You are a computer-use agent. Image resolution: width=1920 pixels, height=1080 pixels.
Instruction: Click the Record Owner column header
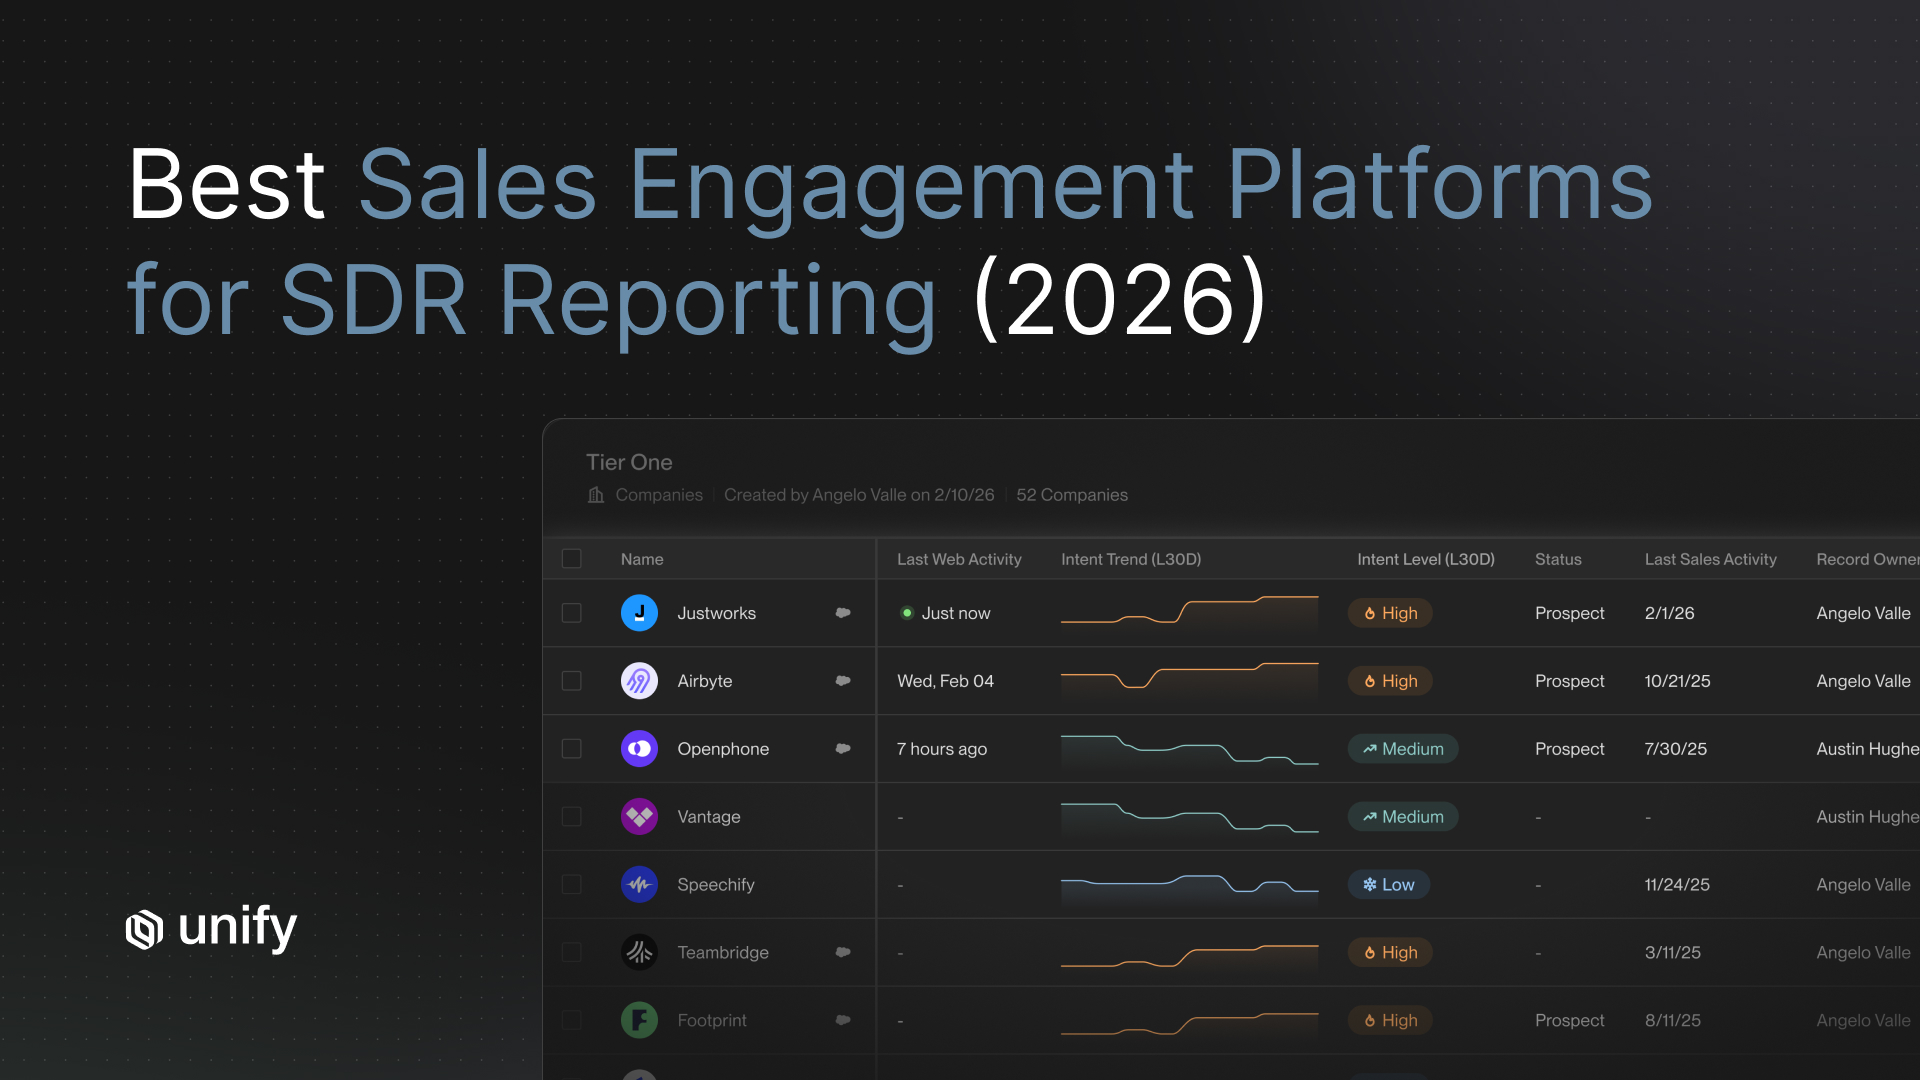click(1867, 559)
